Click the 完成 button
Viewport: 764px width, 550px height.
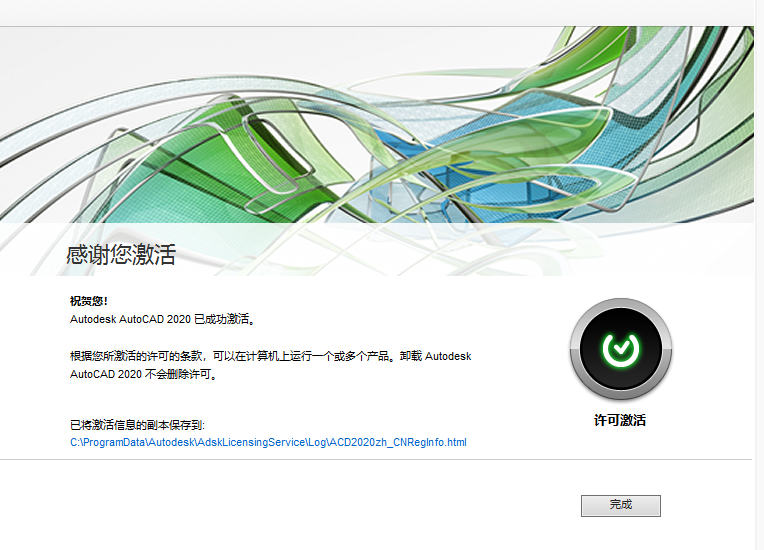point(620,506)
